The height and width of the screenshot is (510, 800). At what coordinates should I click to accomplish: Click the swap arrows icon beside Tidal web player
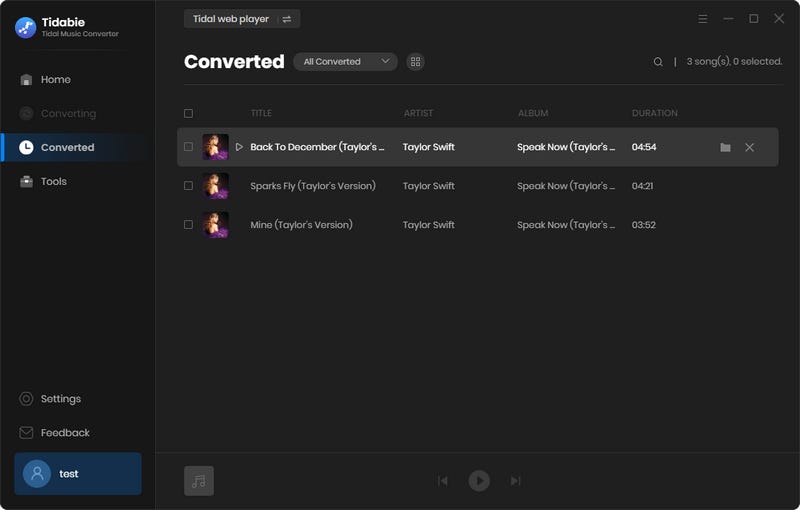[x=287, y=19]
